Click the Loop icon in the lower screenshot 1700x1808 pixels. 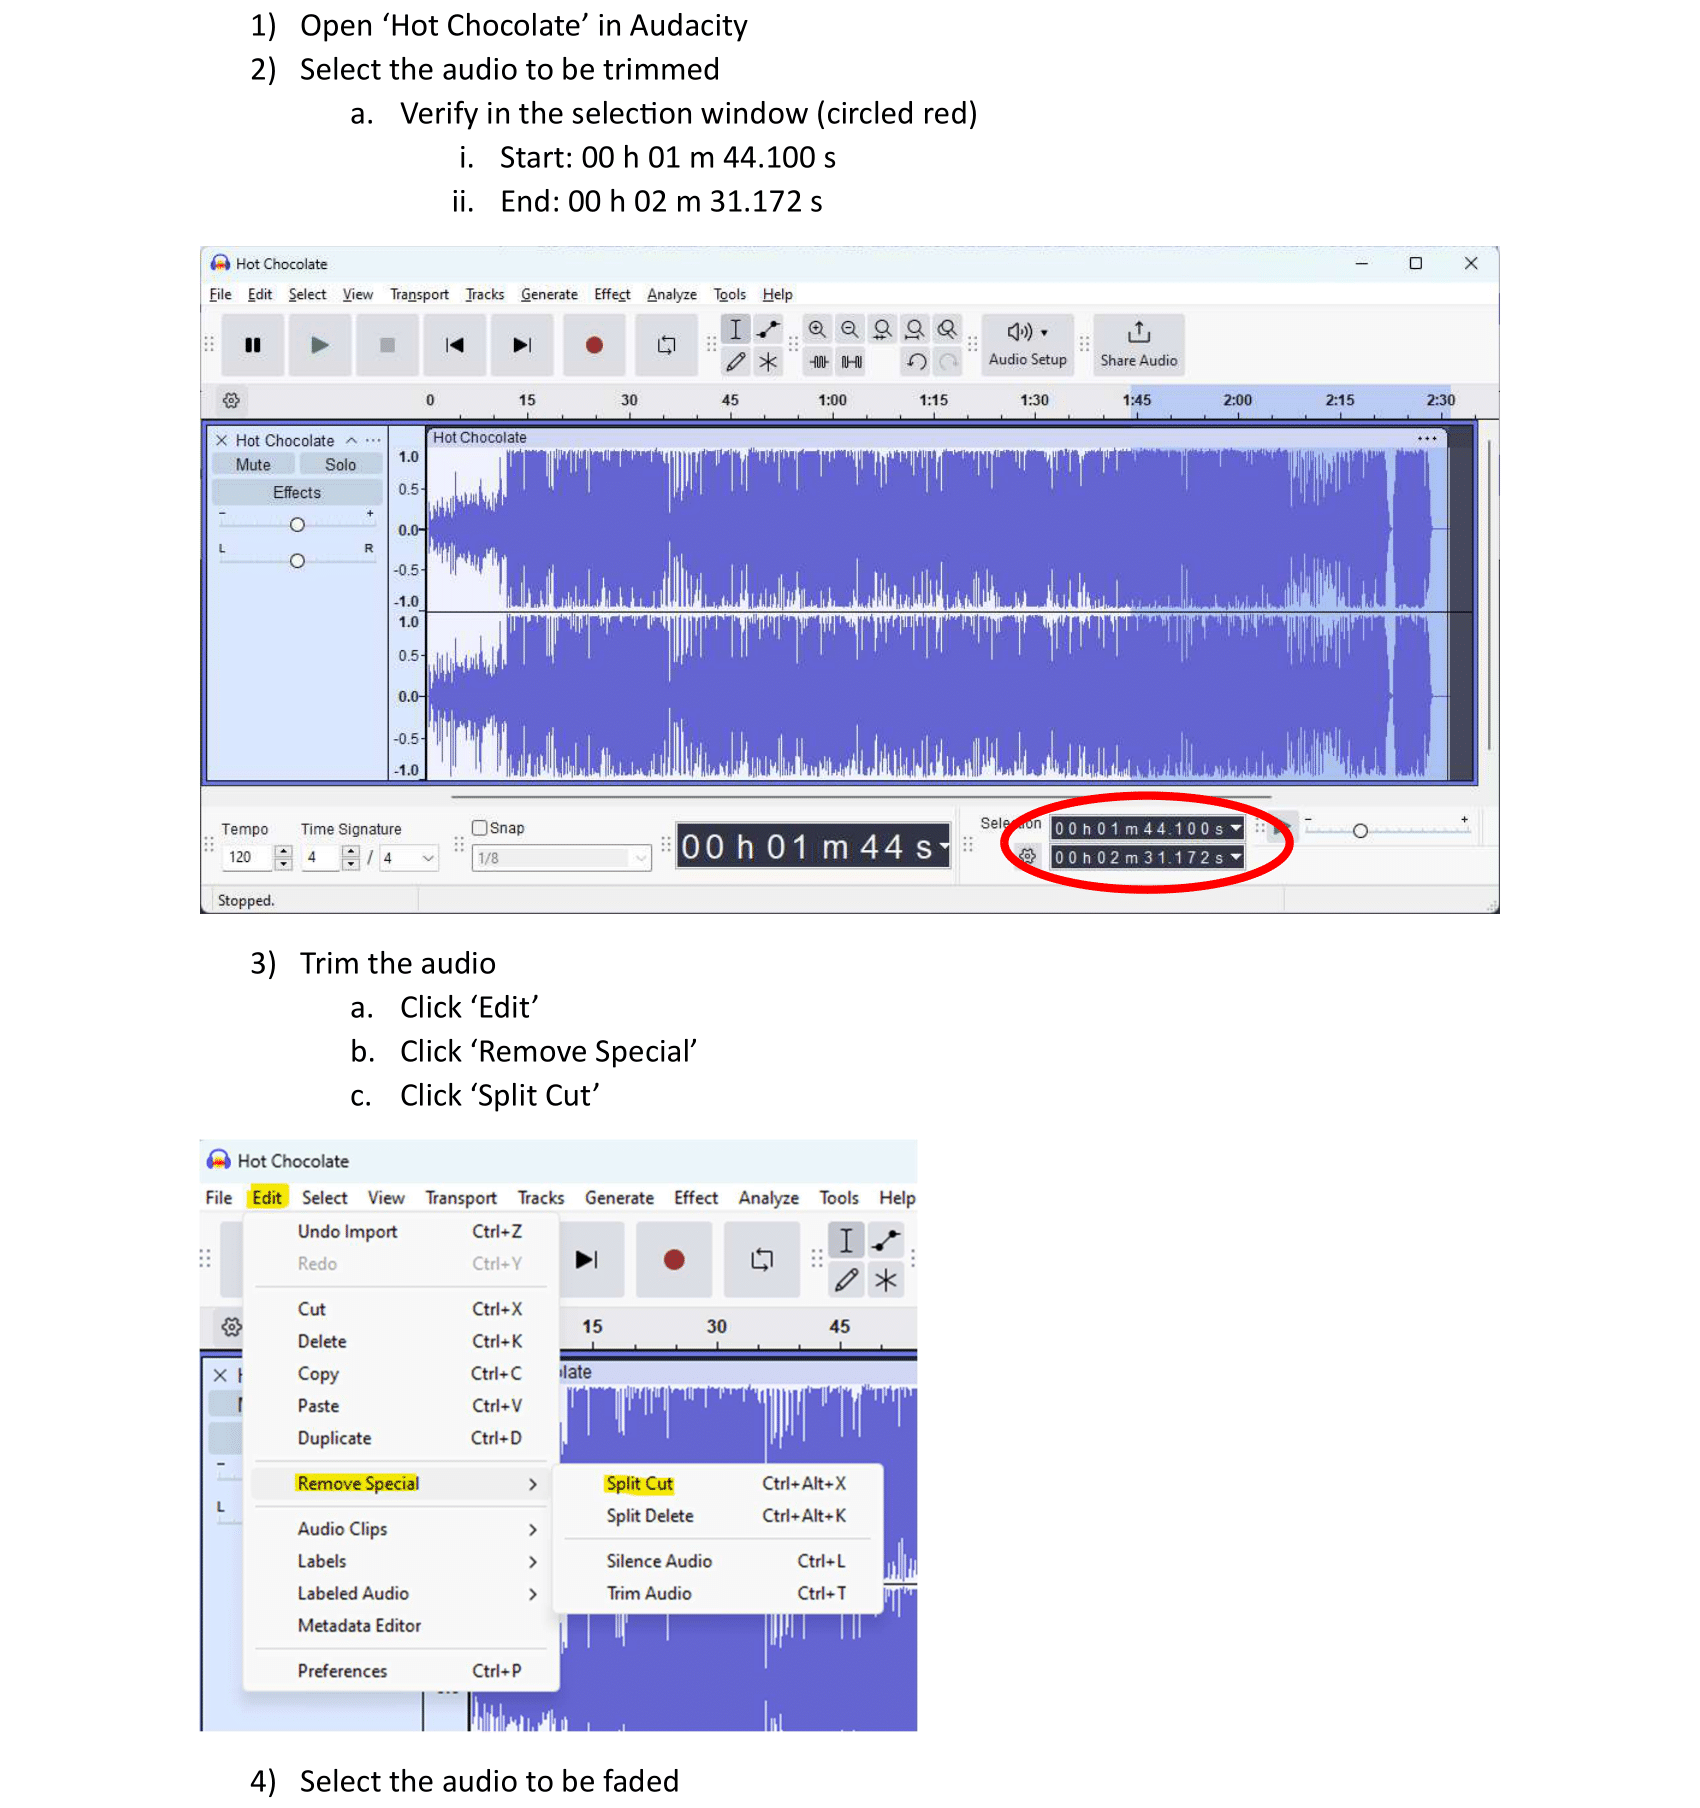click(x=762, y=1259)
